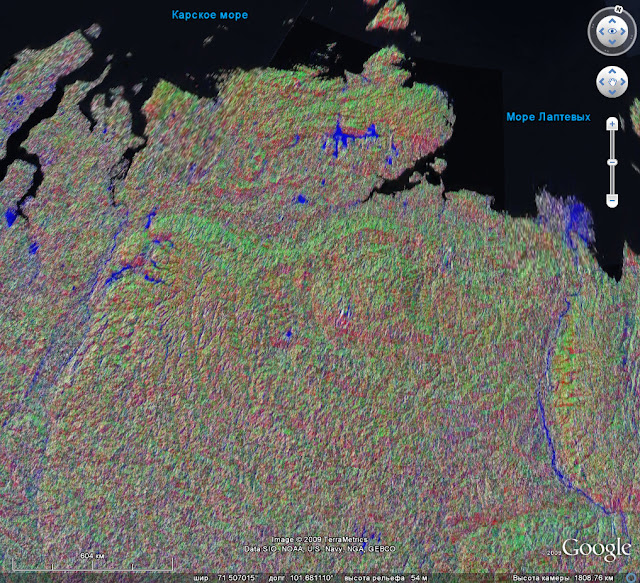
Task: Move north with the move joystick's up arrow
Action: click(612, 71)
